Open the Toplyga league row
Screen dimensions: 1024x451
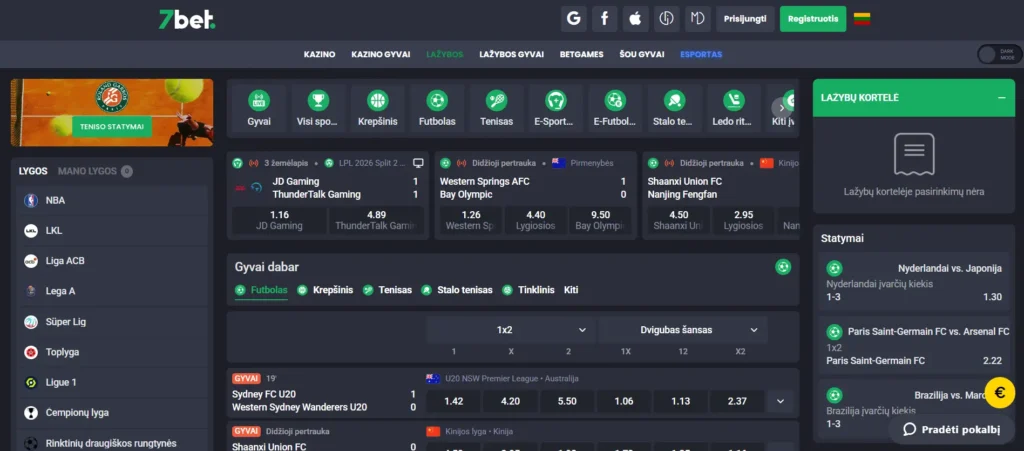click(112, 352)
